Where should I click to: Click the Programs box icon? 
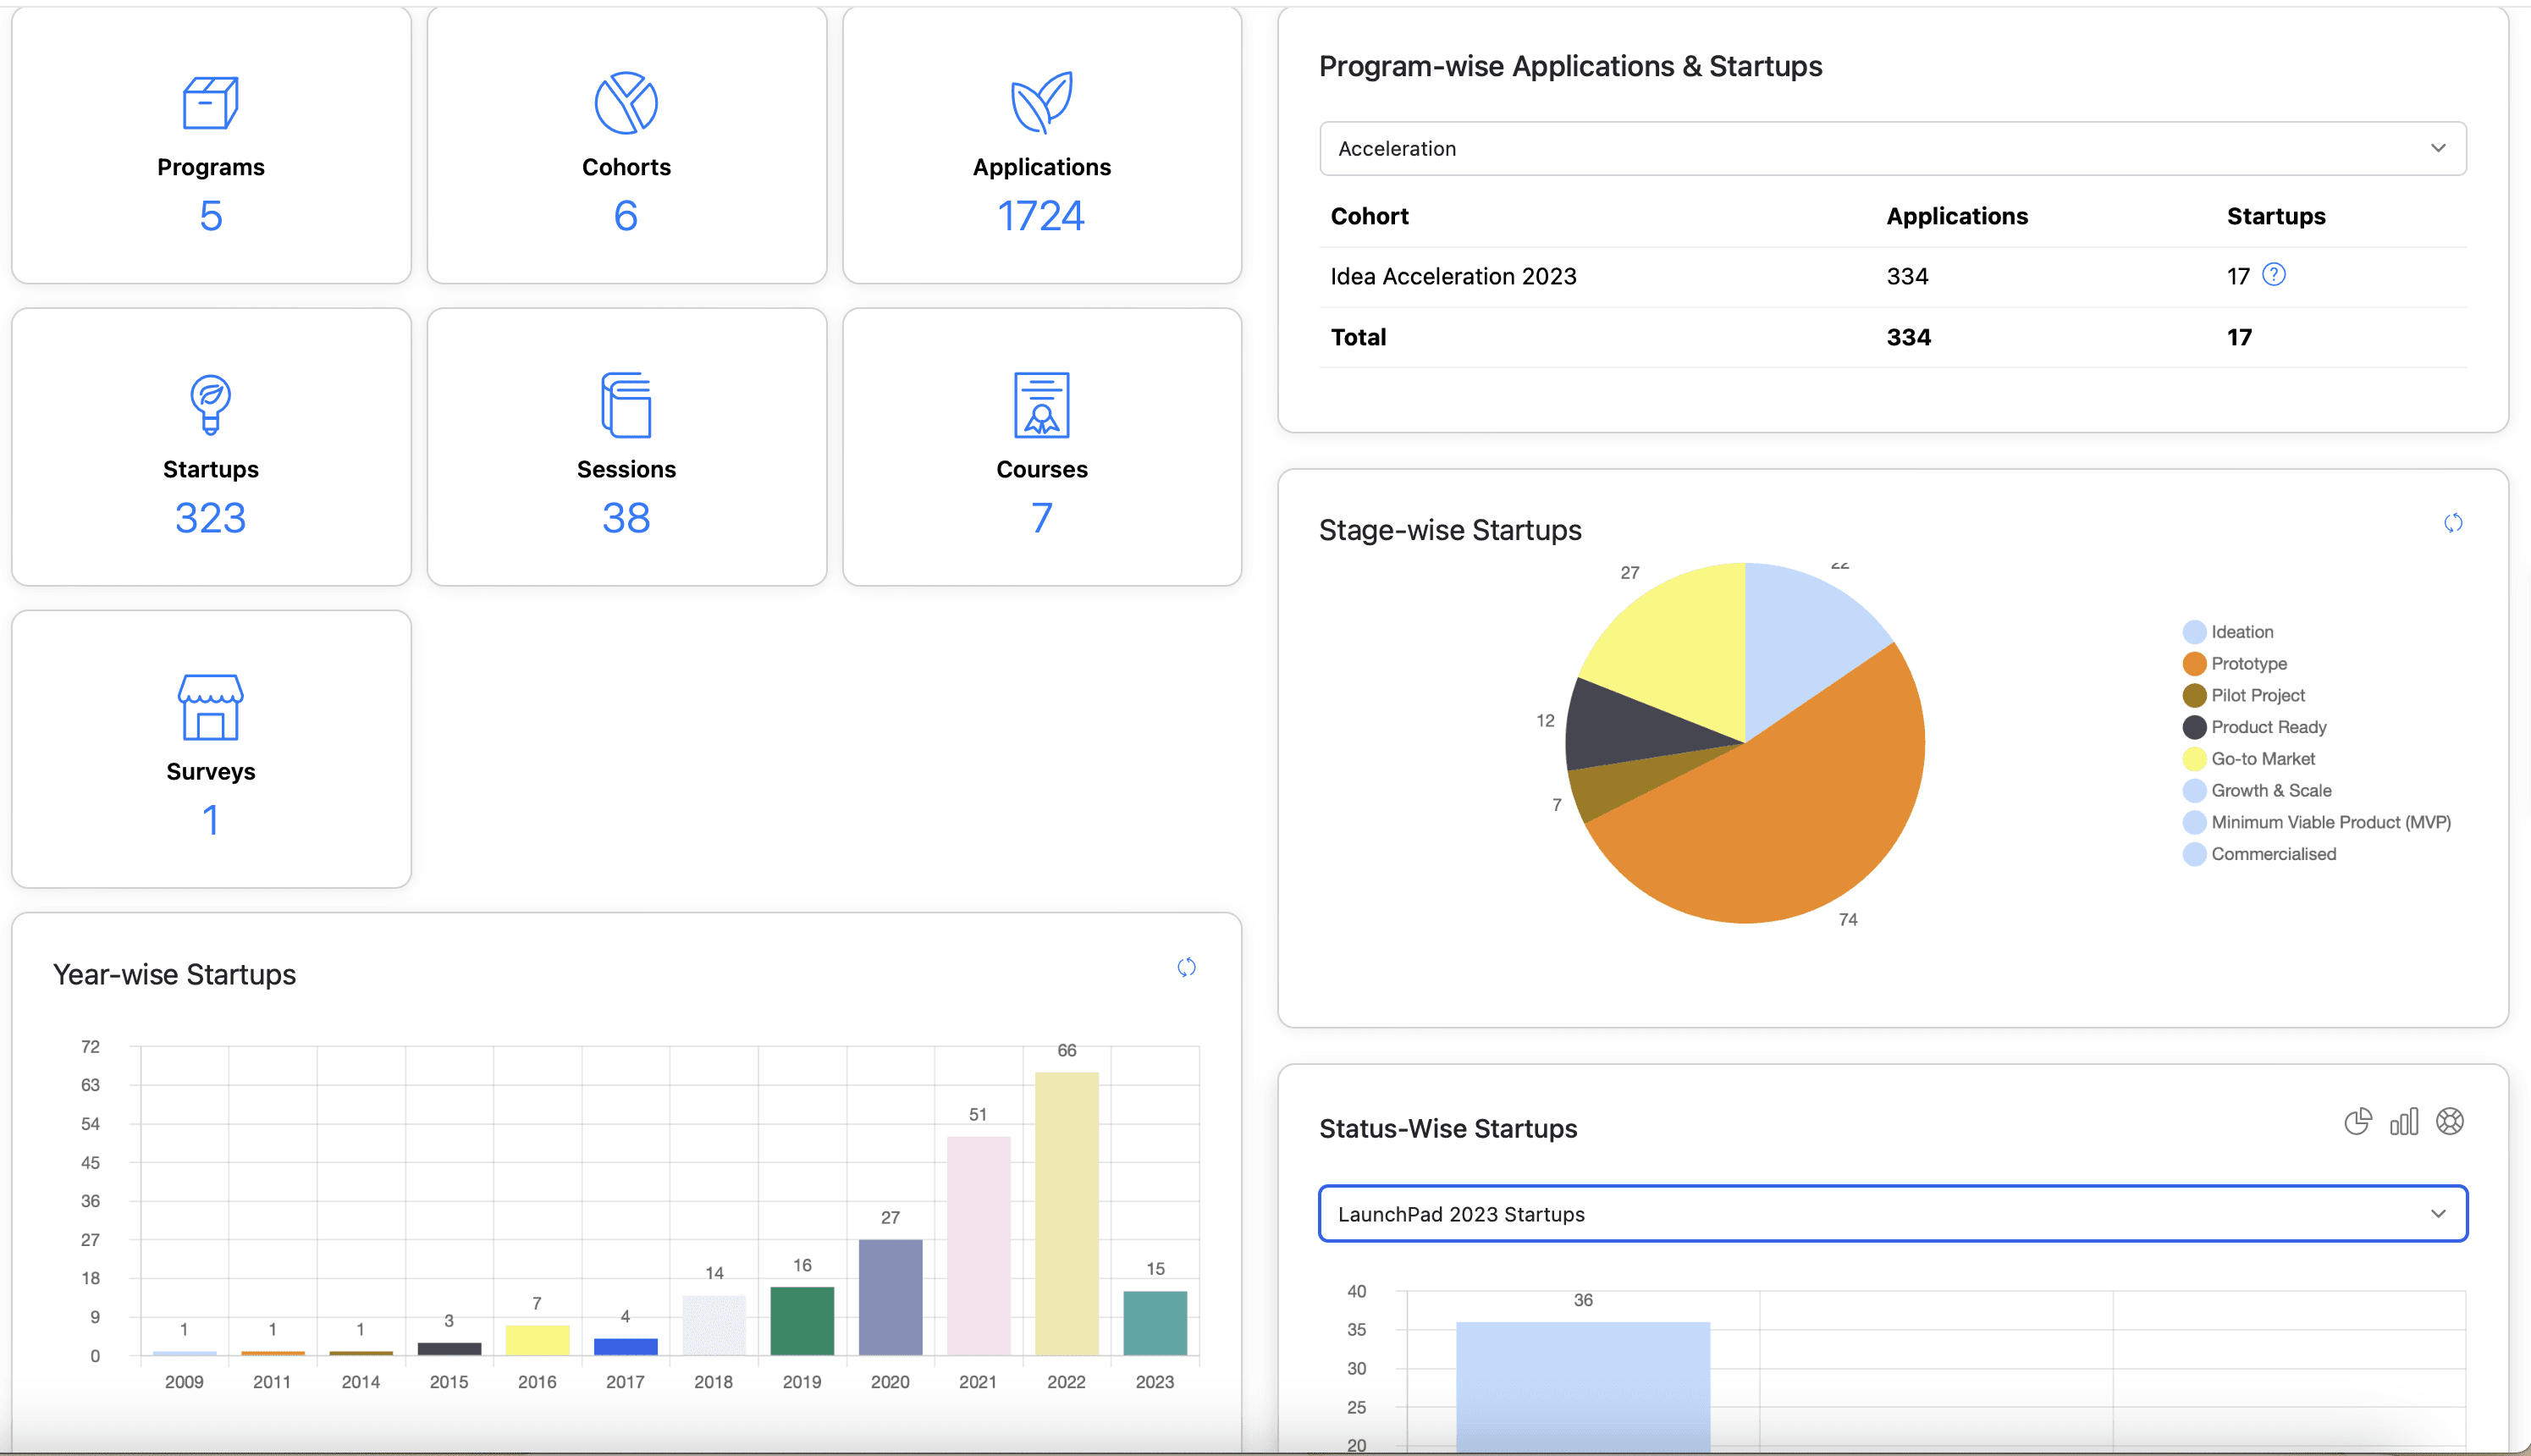pos(210,103)
